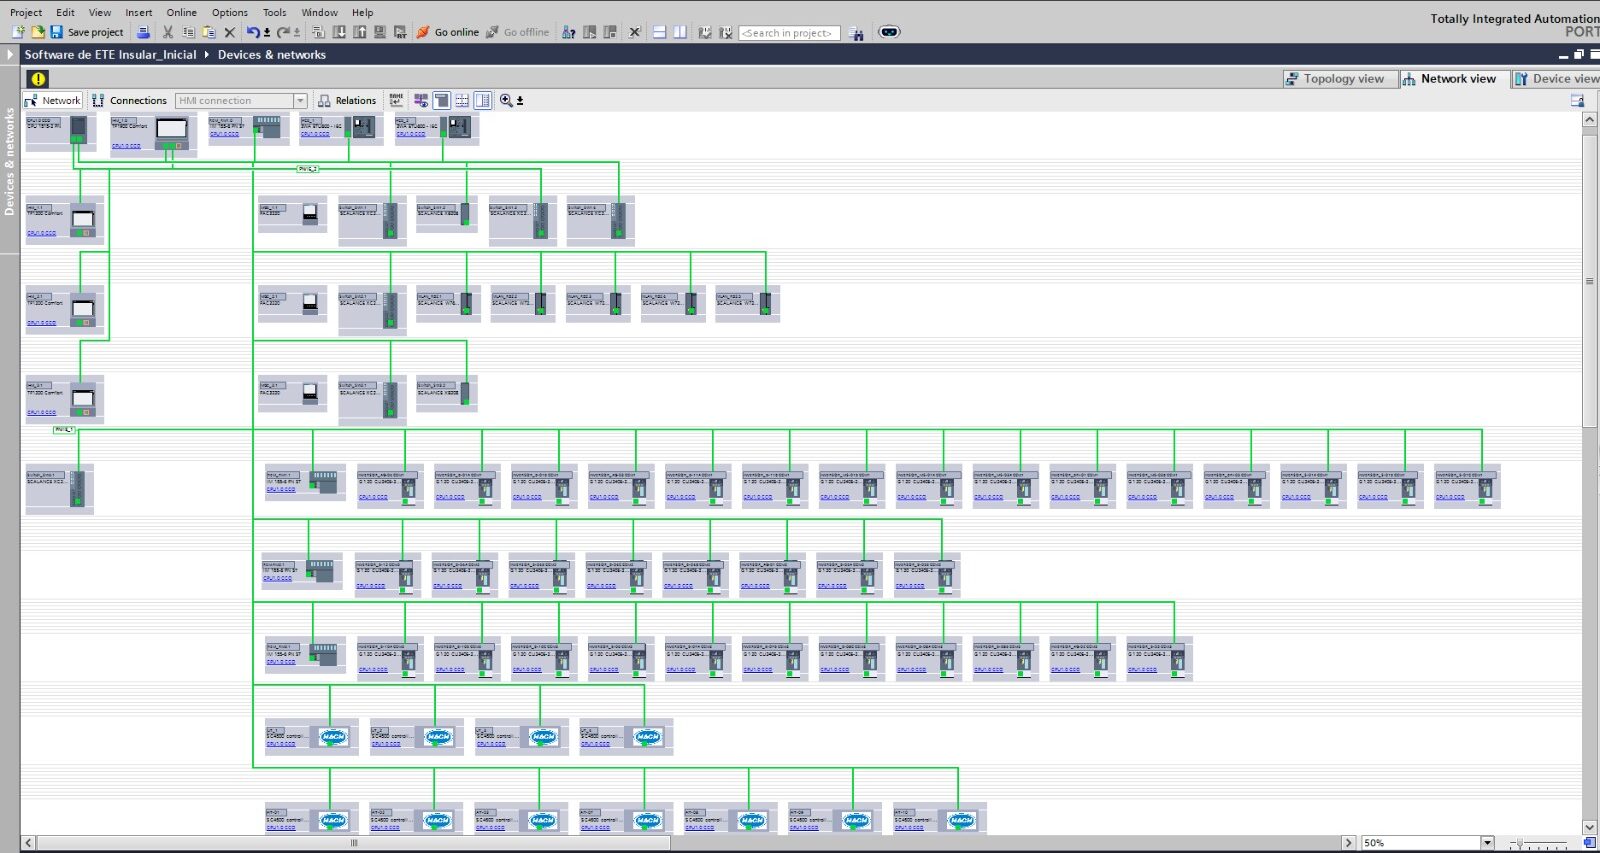Click the Go offline button

tap(517, 32)
